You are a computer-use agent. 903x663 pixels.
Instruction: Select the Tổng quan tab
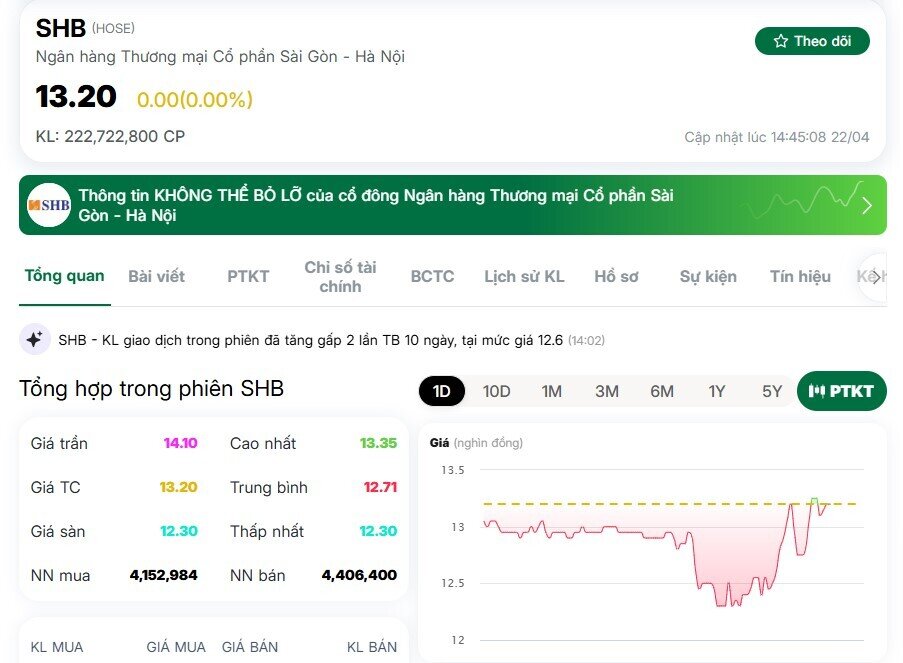tap(64, 276)
